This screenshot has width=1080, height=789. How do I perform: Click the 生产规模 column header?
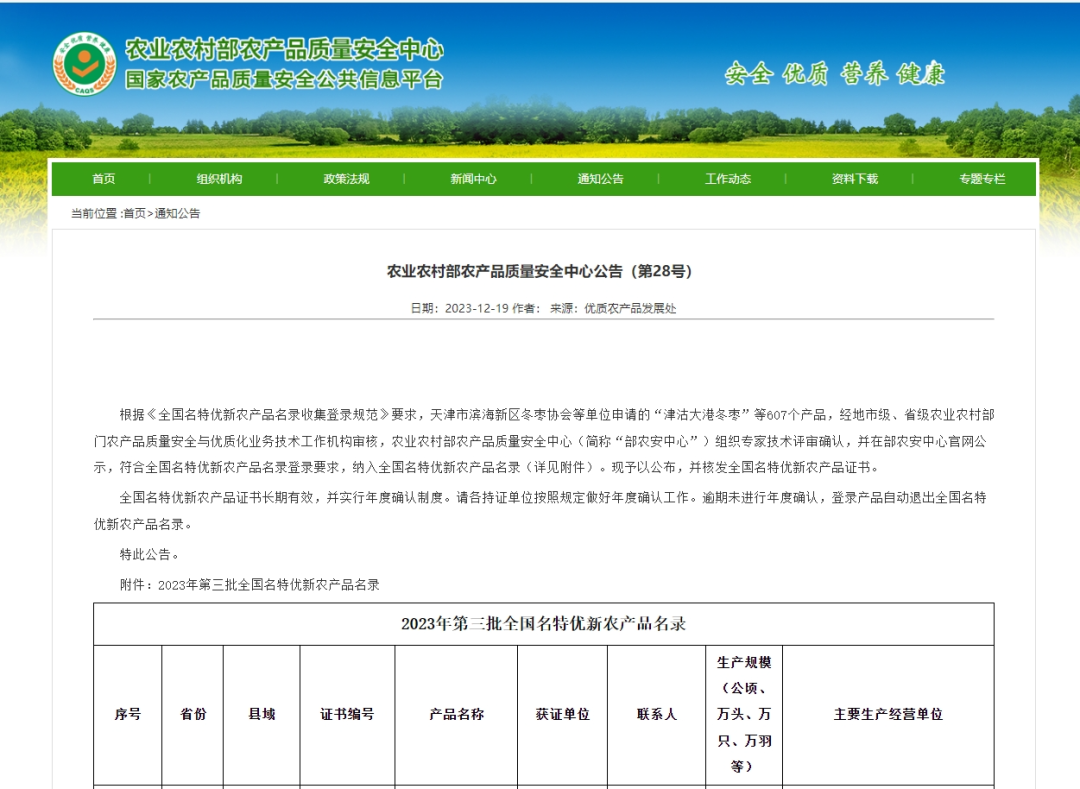[x=744, y=715]
